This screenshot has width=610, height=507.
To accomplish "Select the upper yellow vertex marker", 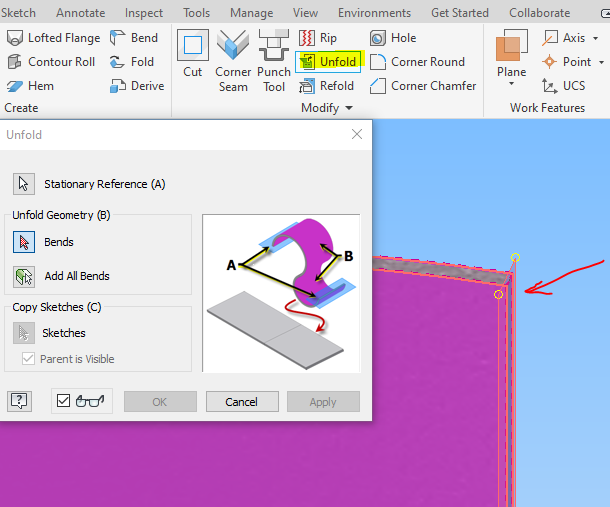I will coord(515,258).
